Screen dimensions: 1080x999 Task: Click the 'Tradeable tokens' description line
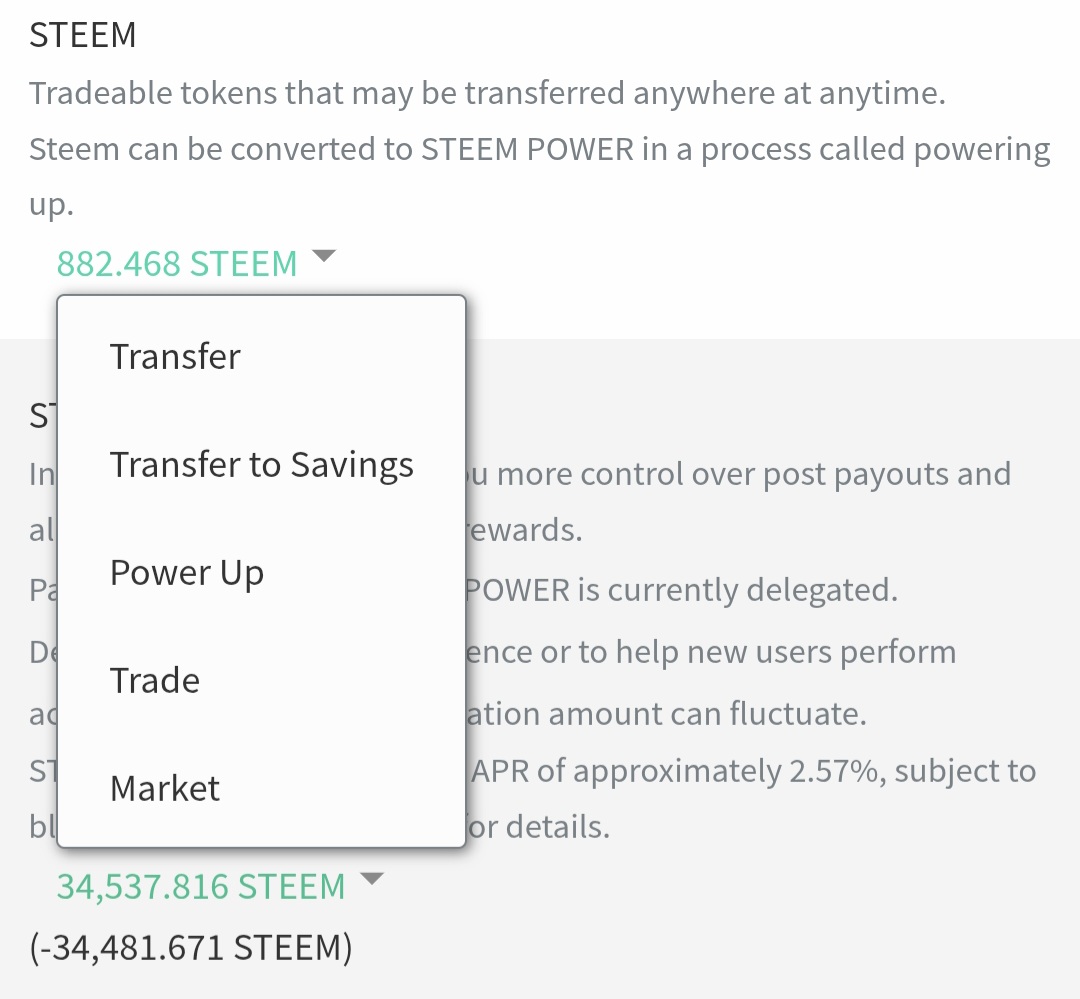[x=487, y=94]
